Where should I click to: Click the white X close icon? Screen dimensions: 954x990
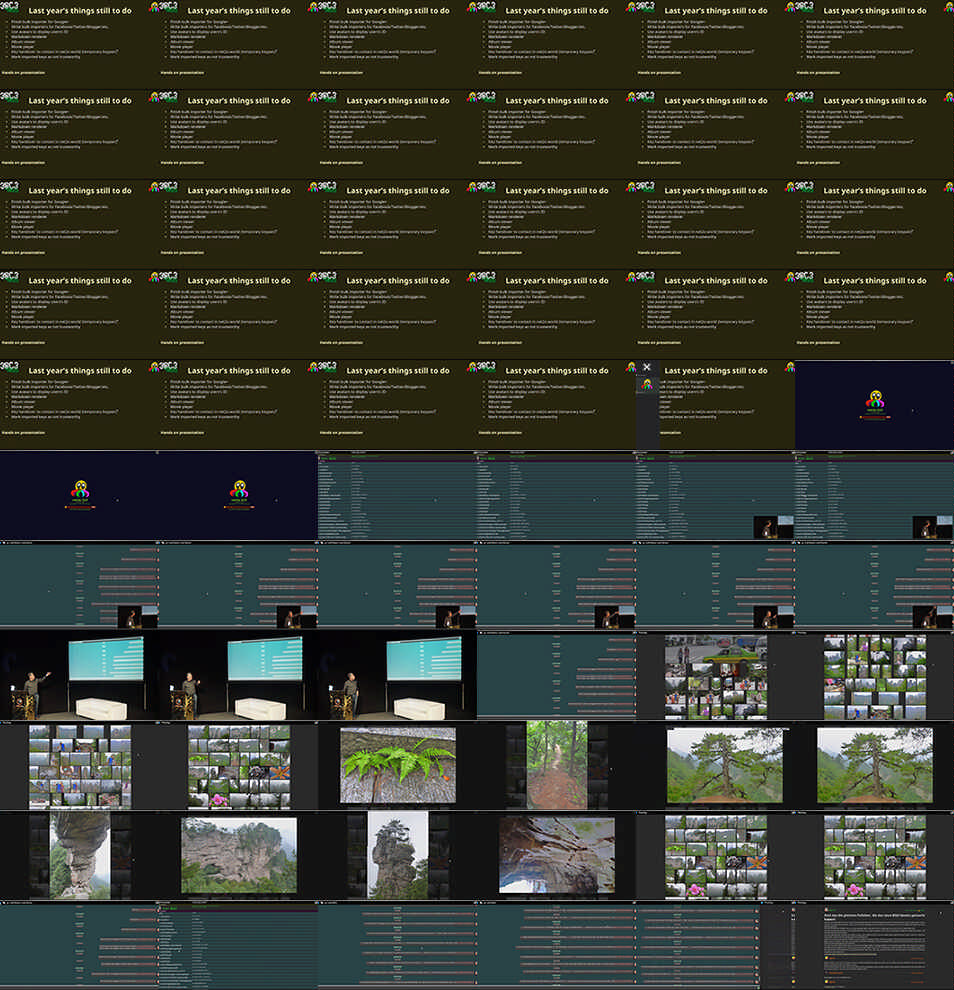click(x=647, y=367)
